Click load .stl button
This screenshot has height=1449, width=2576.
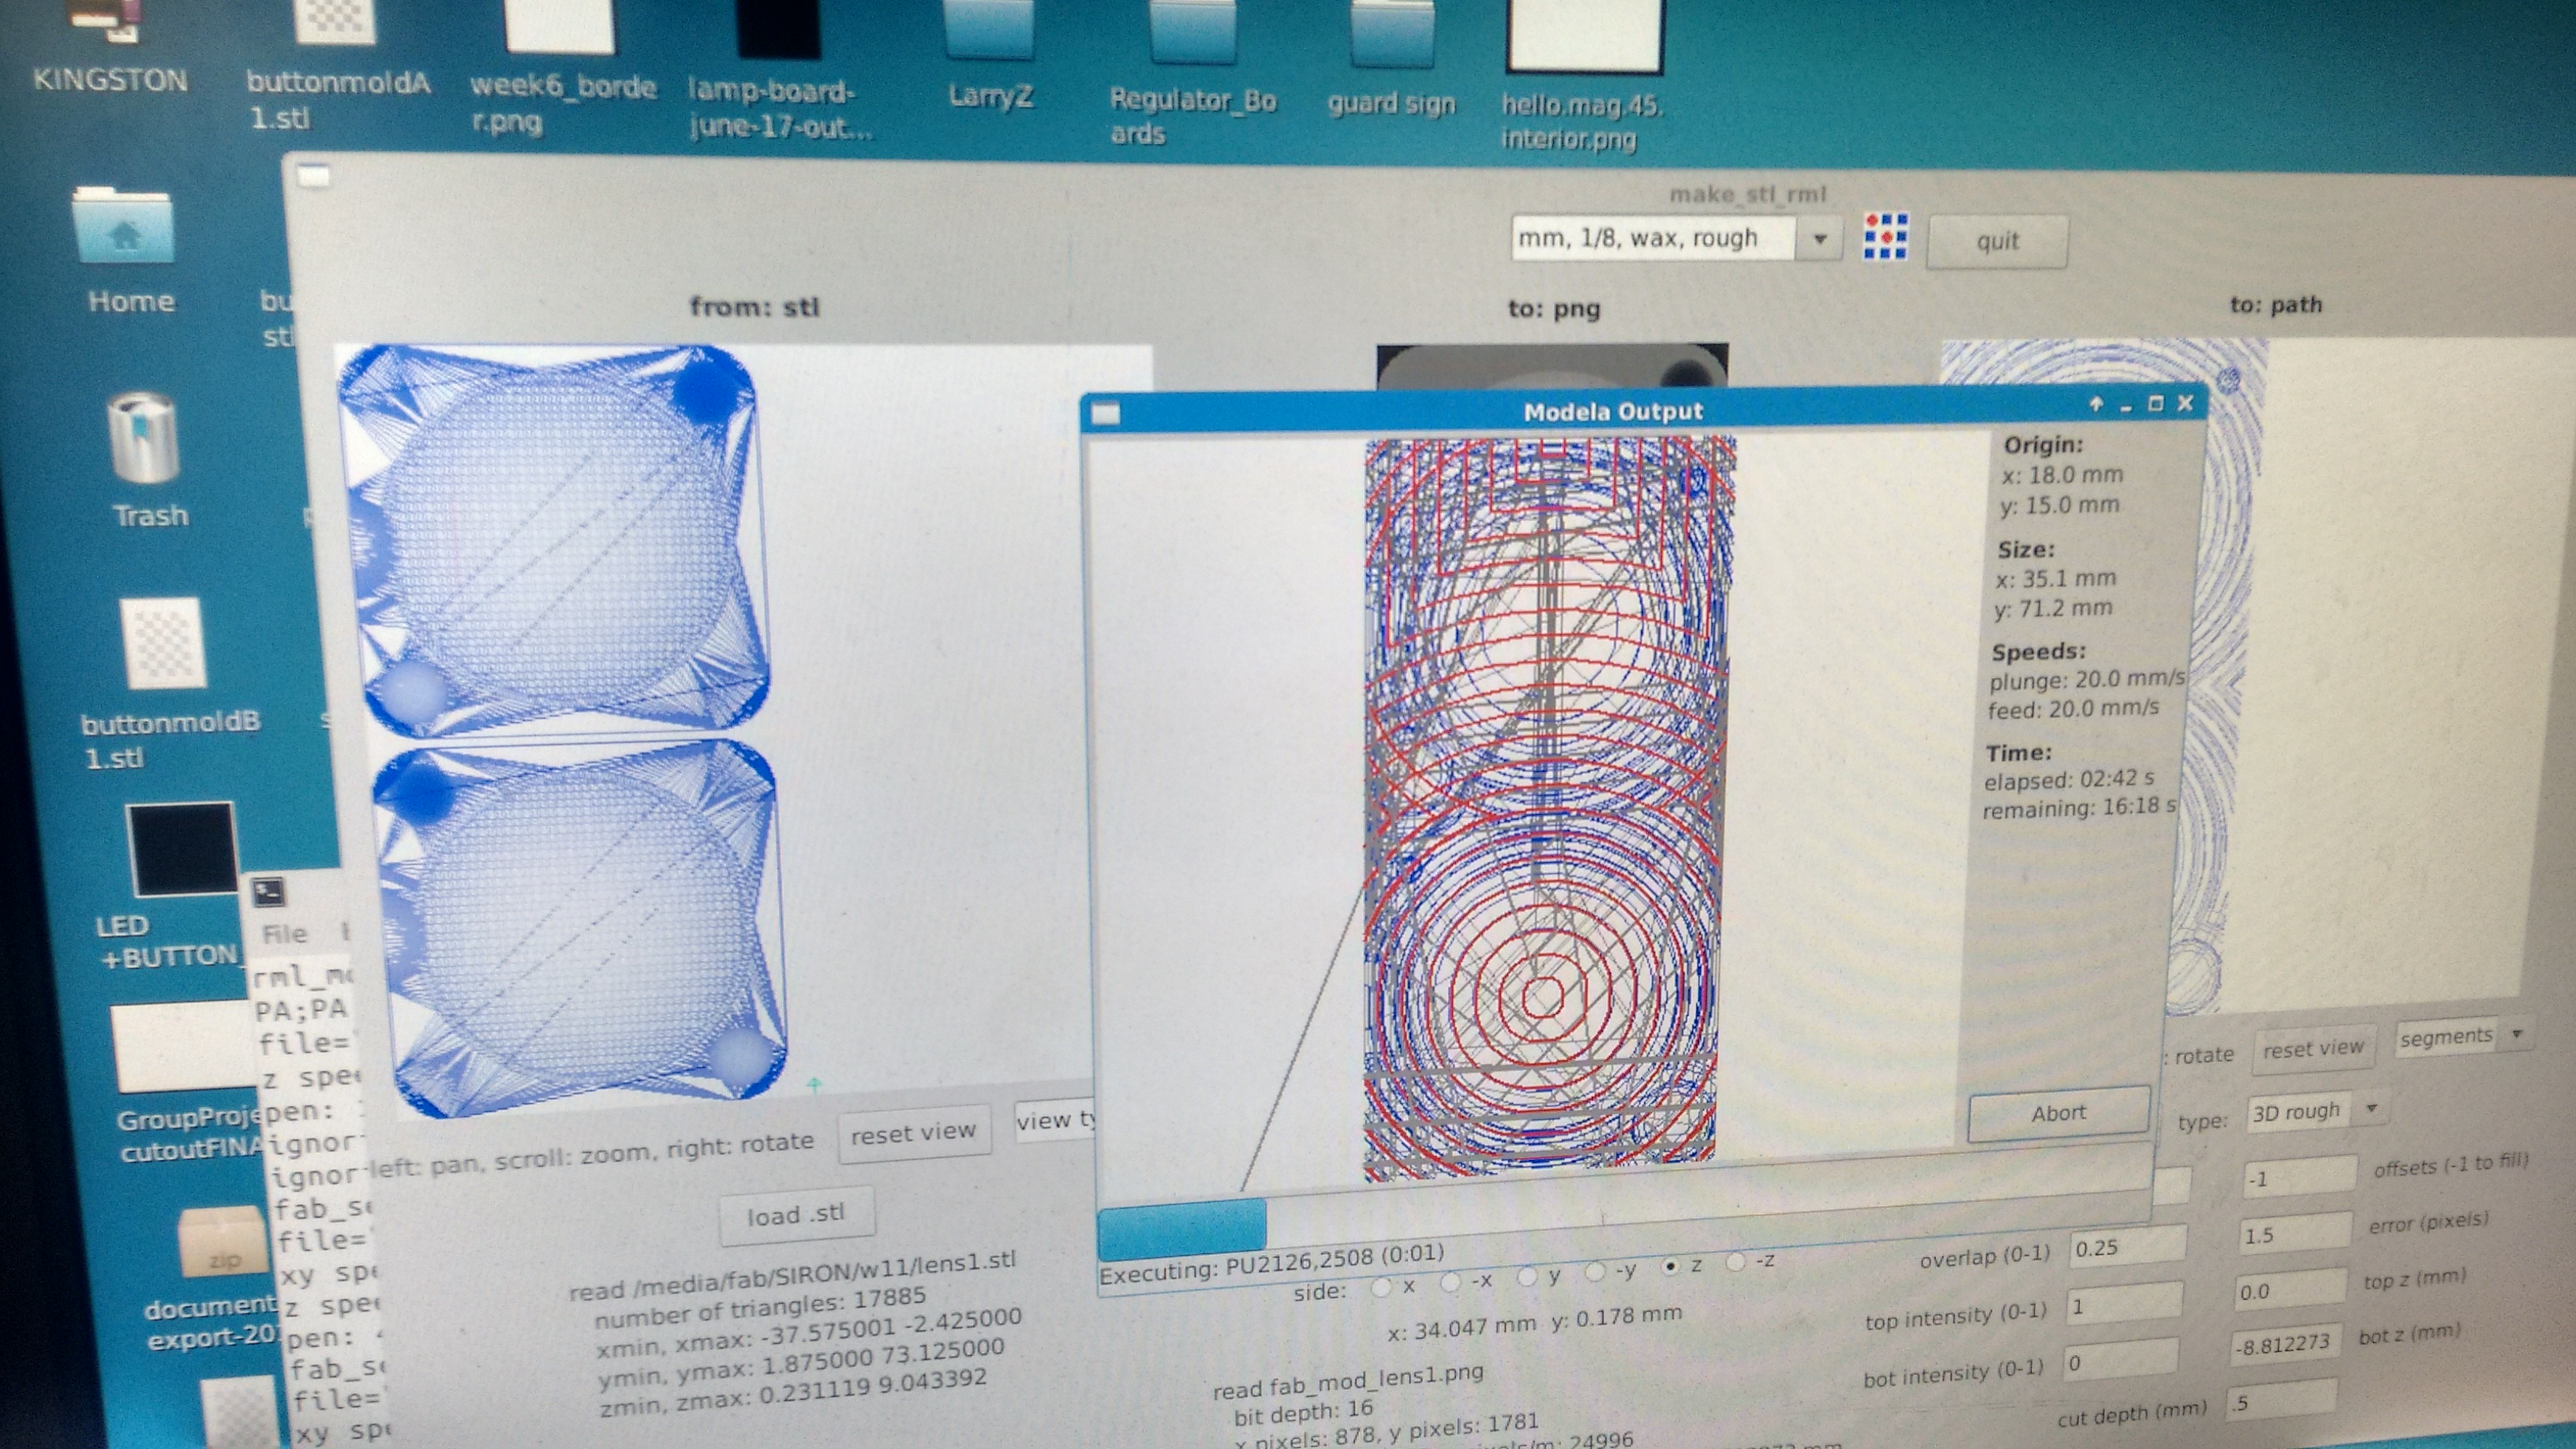click(x=796, y=1215)
